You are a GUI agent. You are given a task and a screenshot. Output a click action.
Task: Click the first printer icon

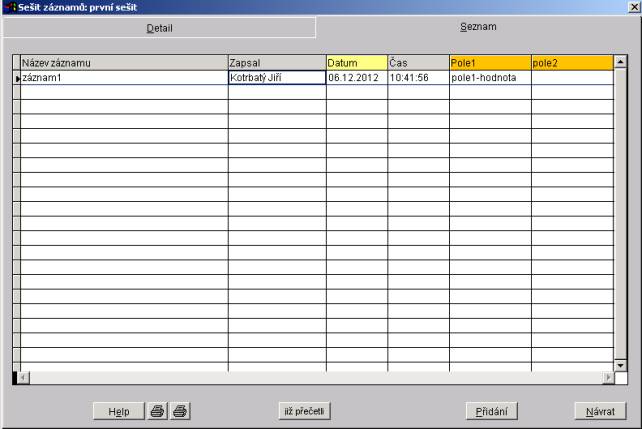tap(158, 411)
